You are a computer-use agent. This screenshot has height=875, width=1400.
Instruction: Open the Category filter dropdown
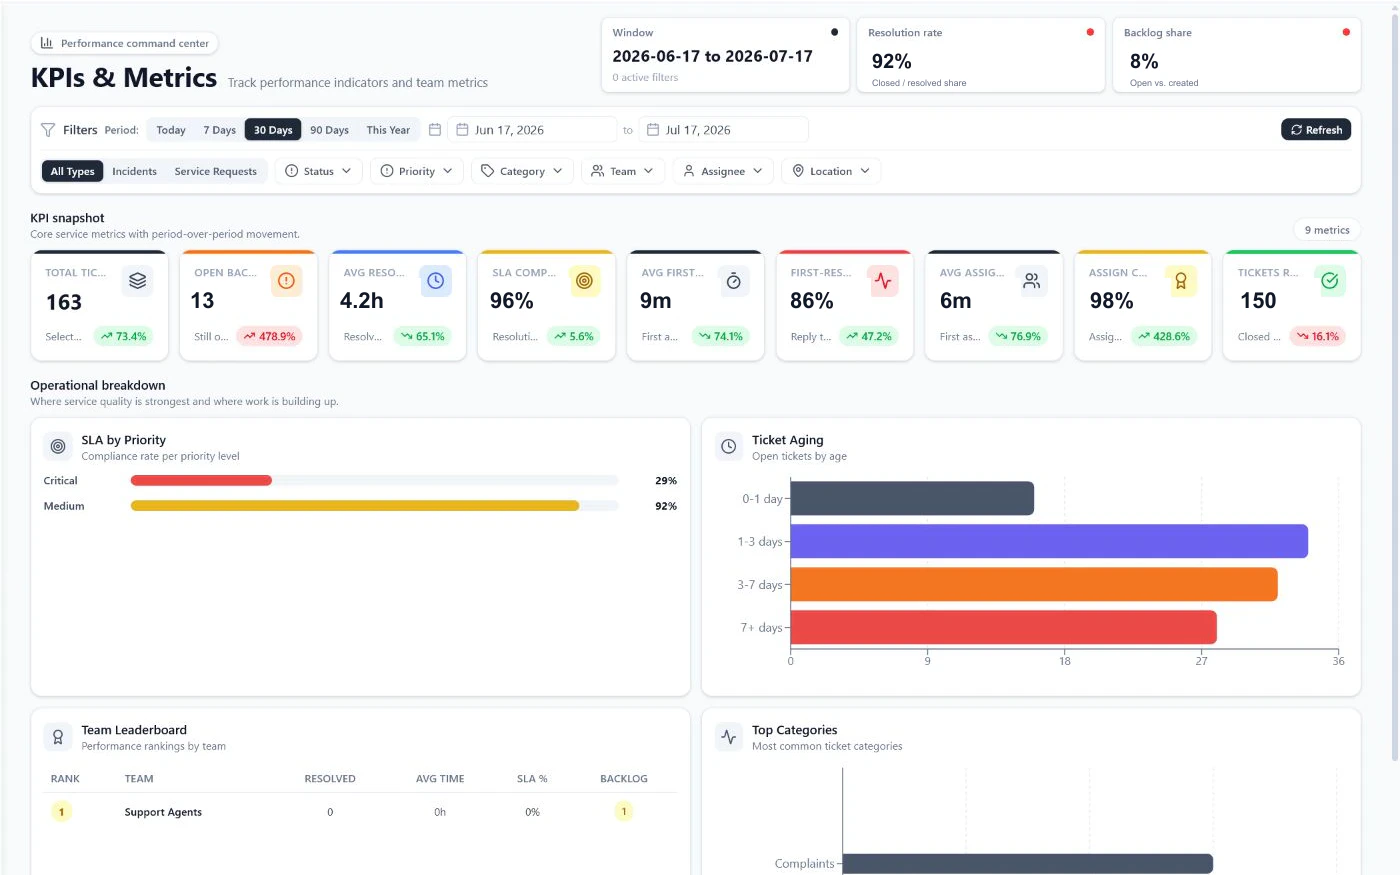pos(522,171)
